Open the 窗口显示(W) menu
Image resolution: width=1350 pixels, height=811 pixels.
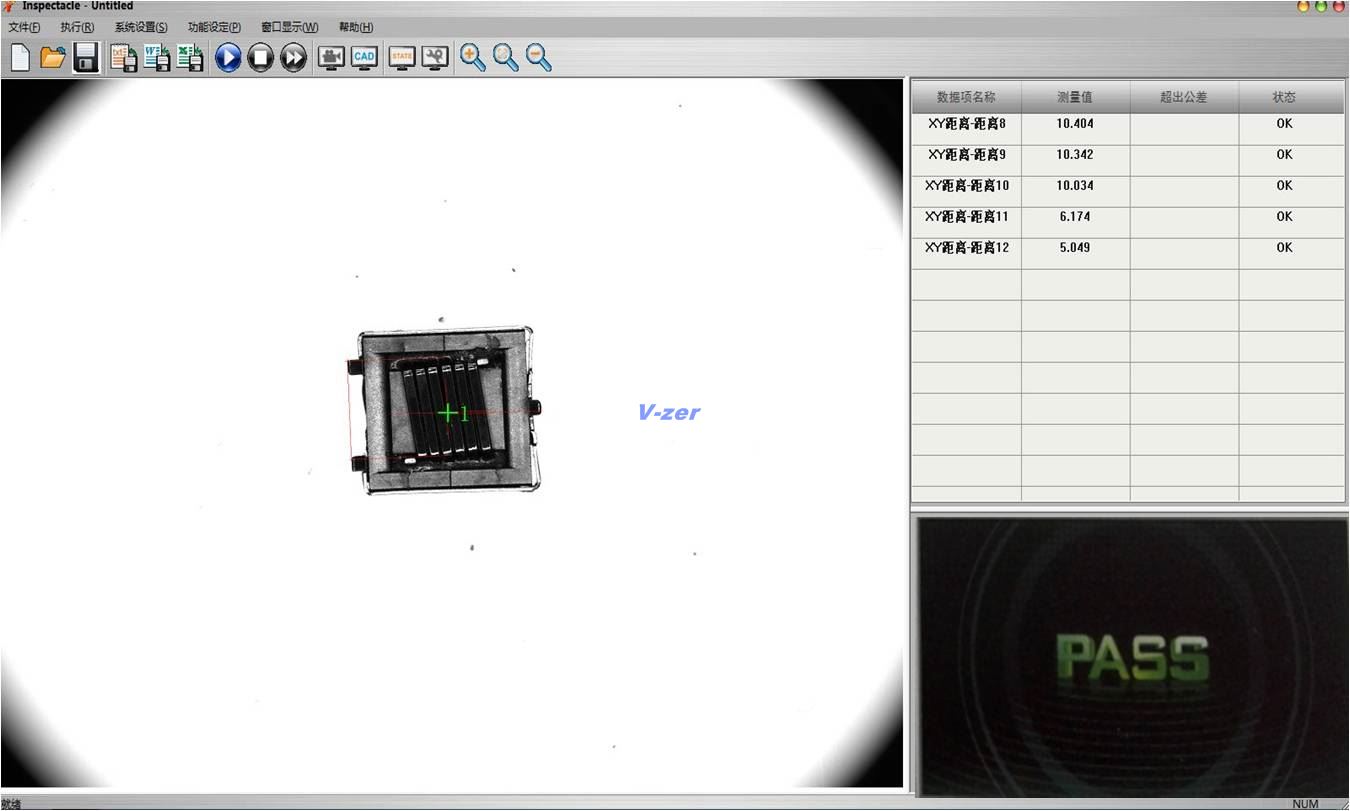tap(289, 27)
